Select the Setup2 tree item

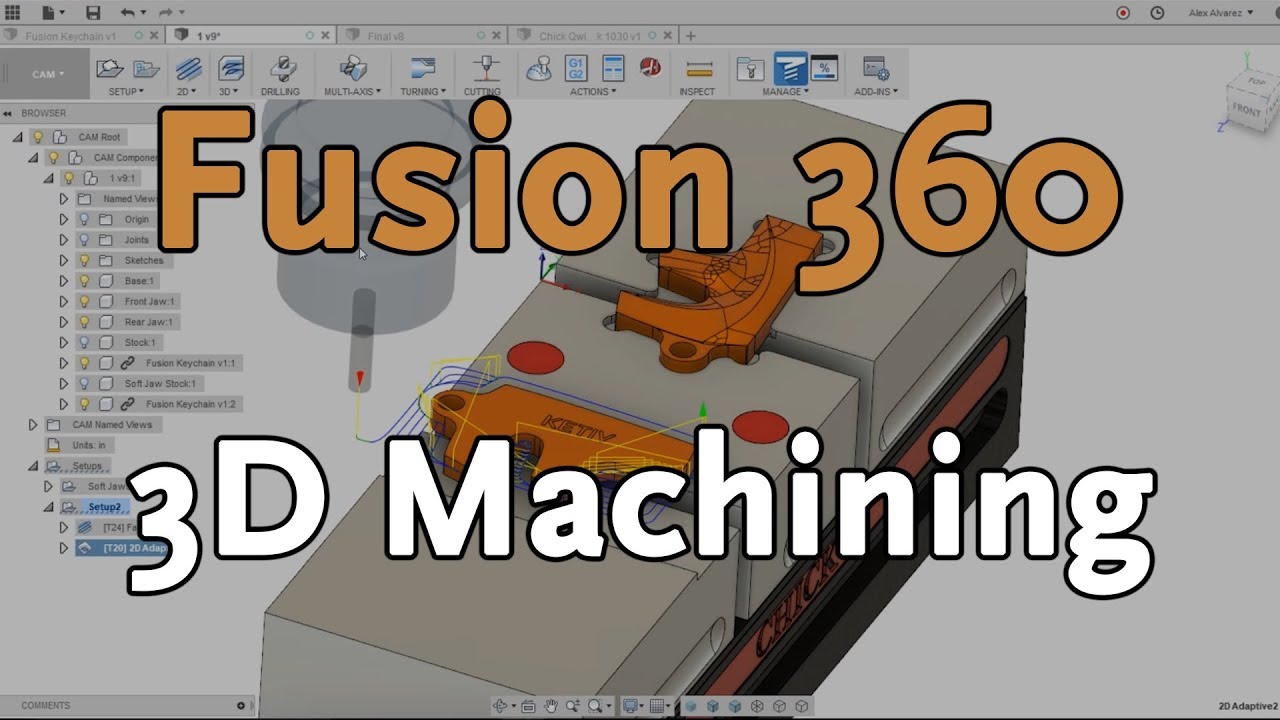(x=104, y=507)
